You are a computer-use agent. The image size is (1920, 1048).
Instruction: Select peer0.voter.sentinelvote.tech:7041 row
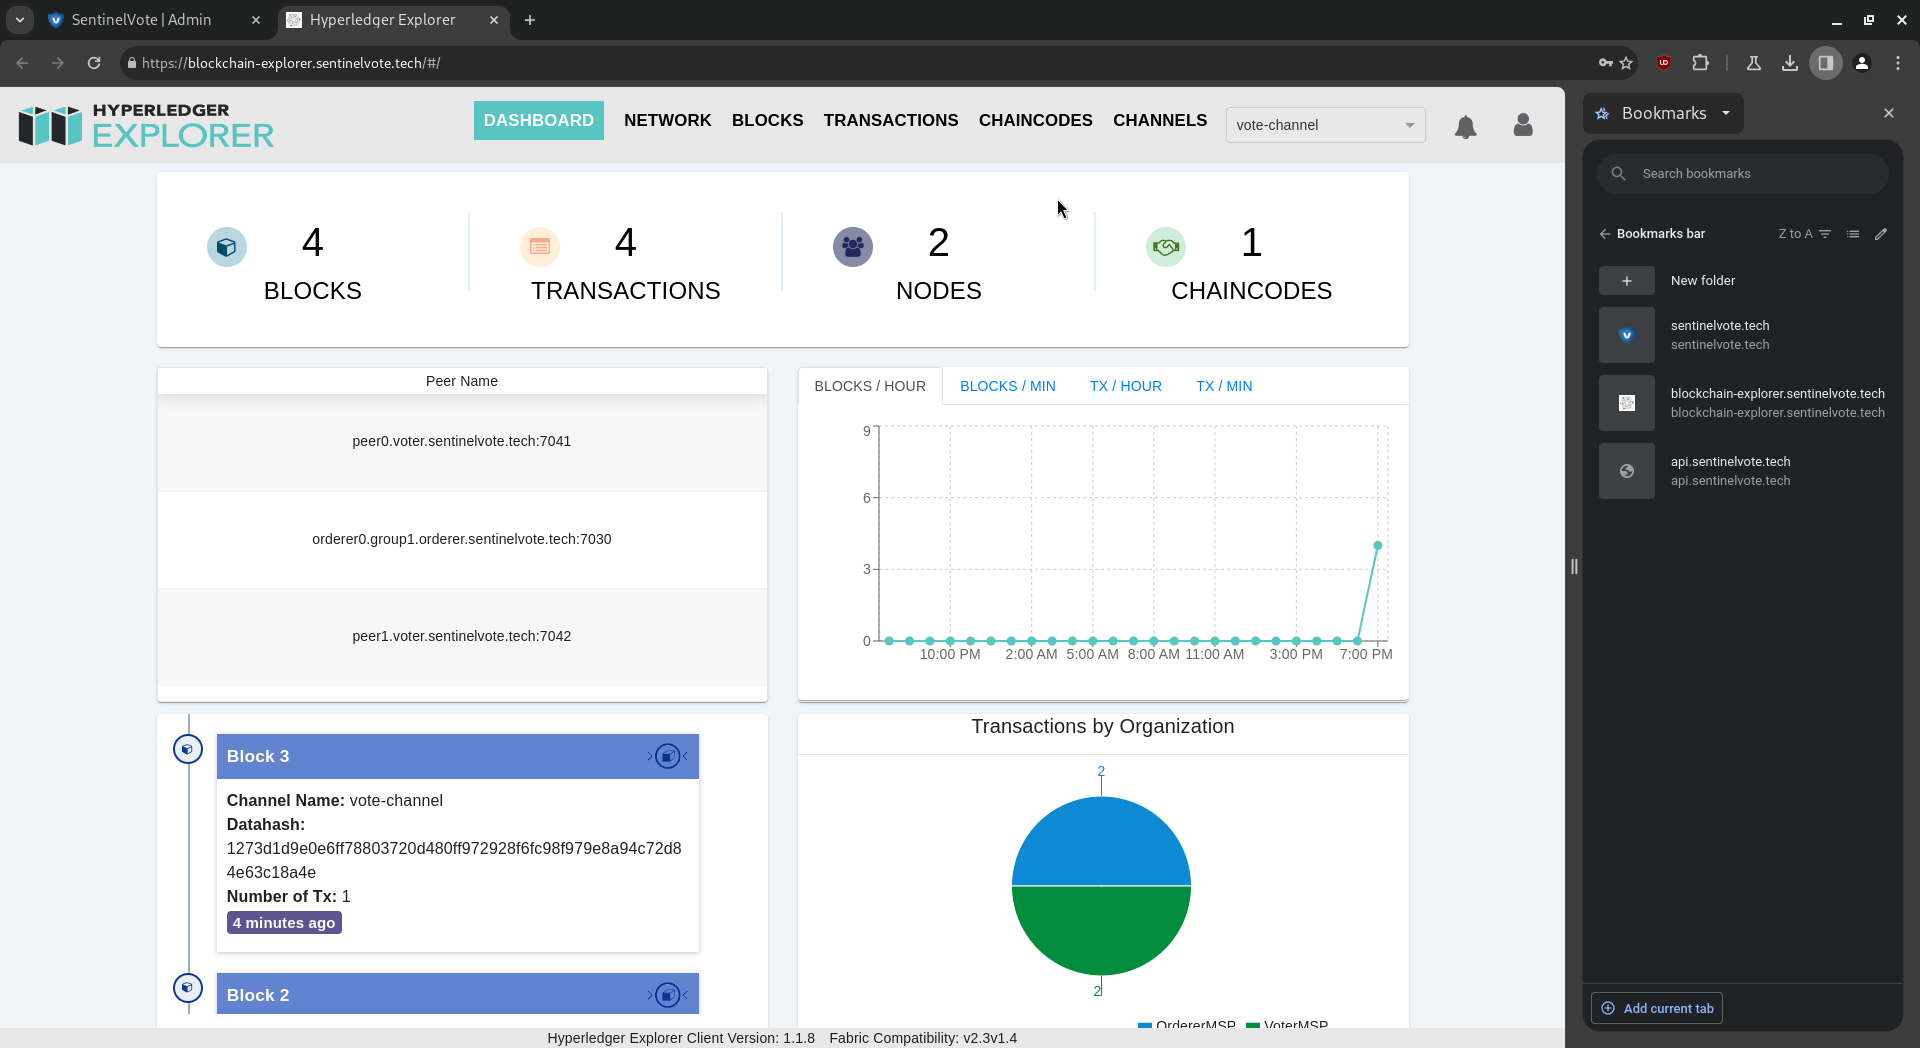tap(462, 441)
